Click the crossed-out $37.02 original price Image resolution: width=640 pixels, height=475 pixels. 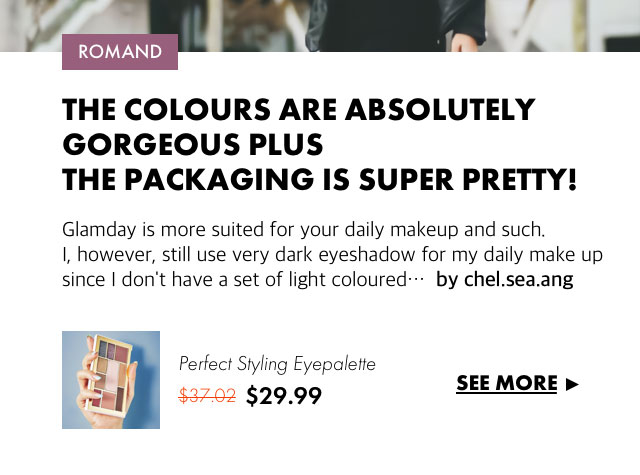[207, 396]
